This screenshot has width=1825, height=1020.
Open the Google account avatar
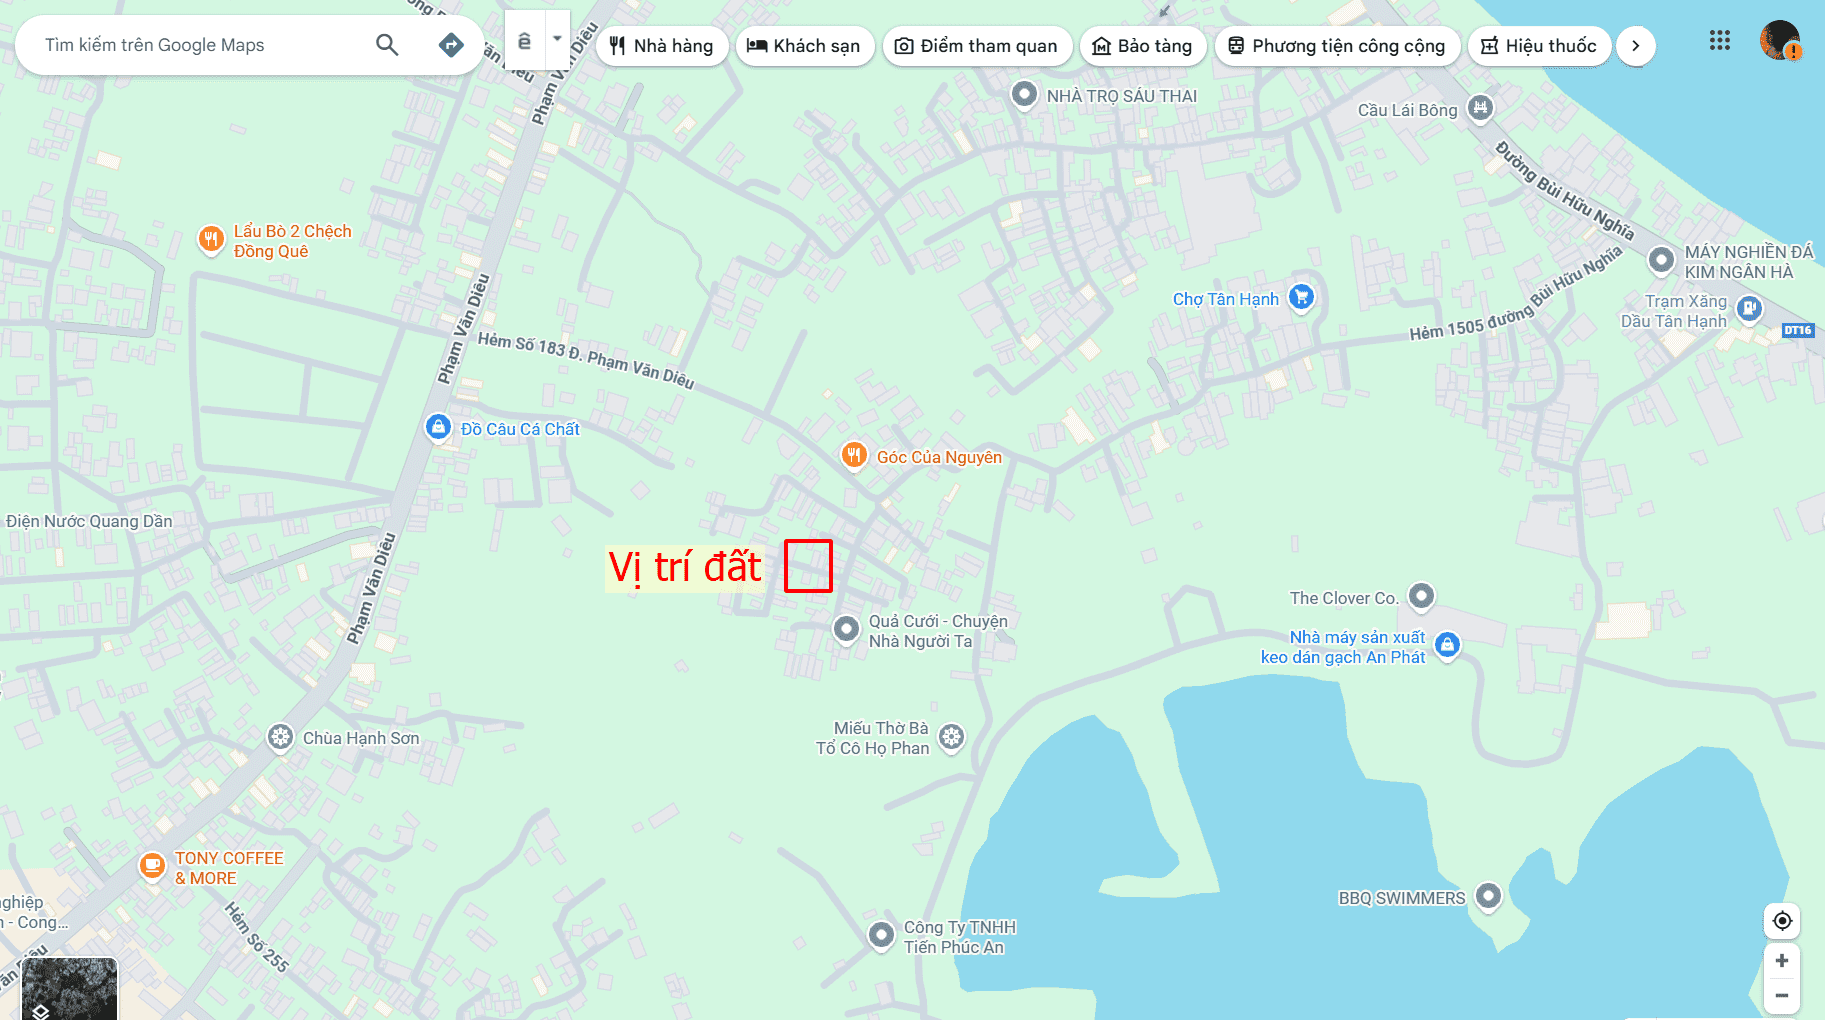coord(1780,41)
